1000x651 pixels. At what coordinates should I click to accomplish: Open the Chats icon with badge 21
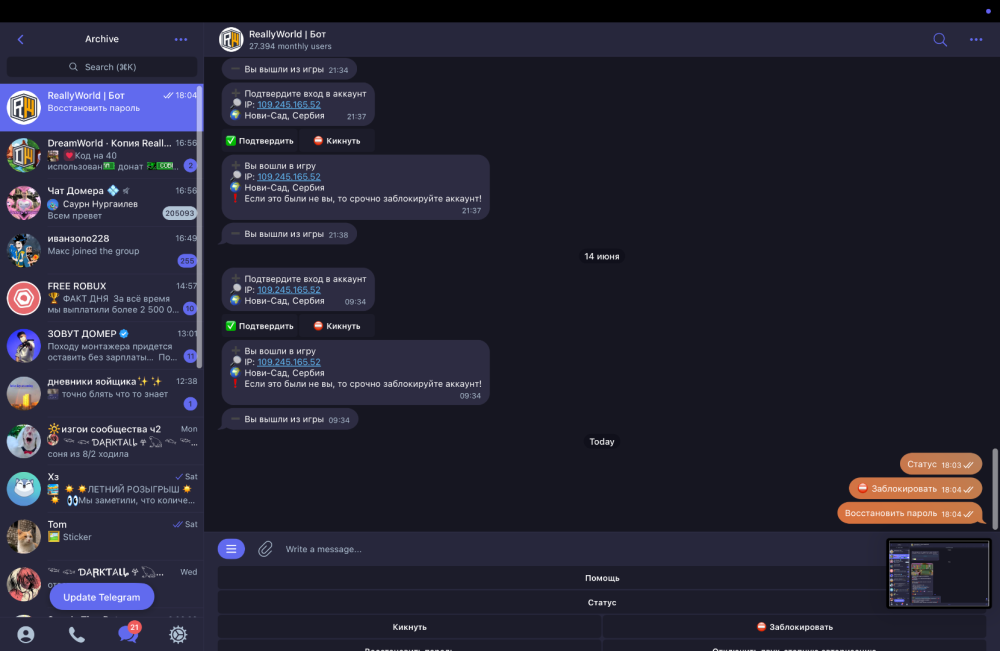click(x=128, y=633)
